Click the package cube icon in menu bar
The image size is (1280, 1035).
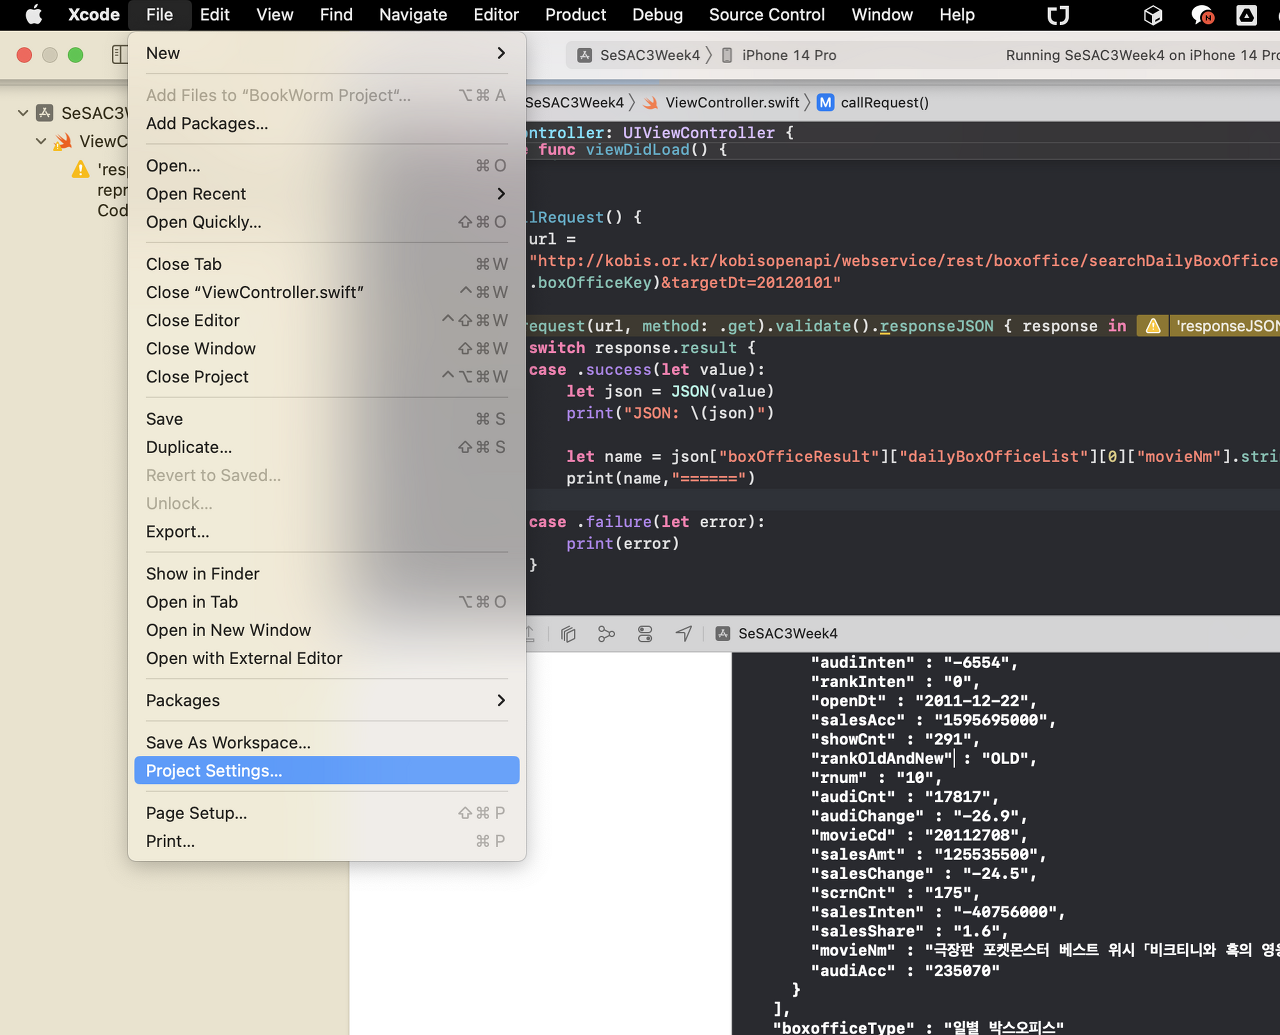click(x=1153, y=15)
